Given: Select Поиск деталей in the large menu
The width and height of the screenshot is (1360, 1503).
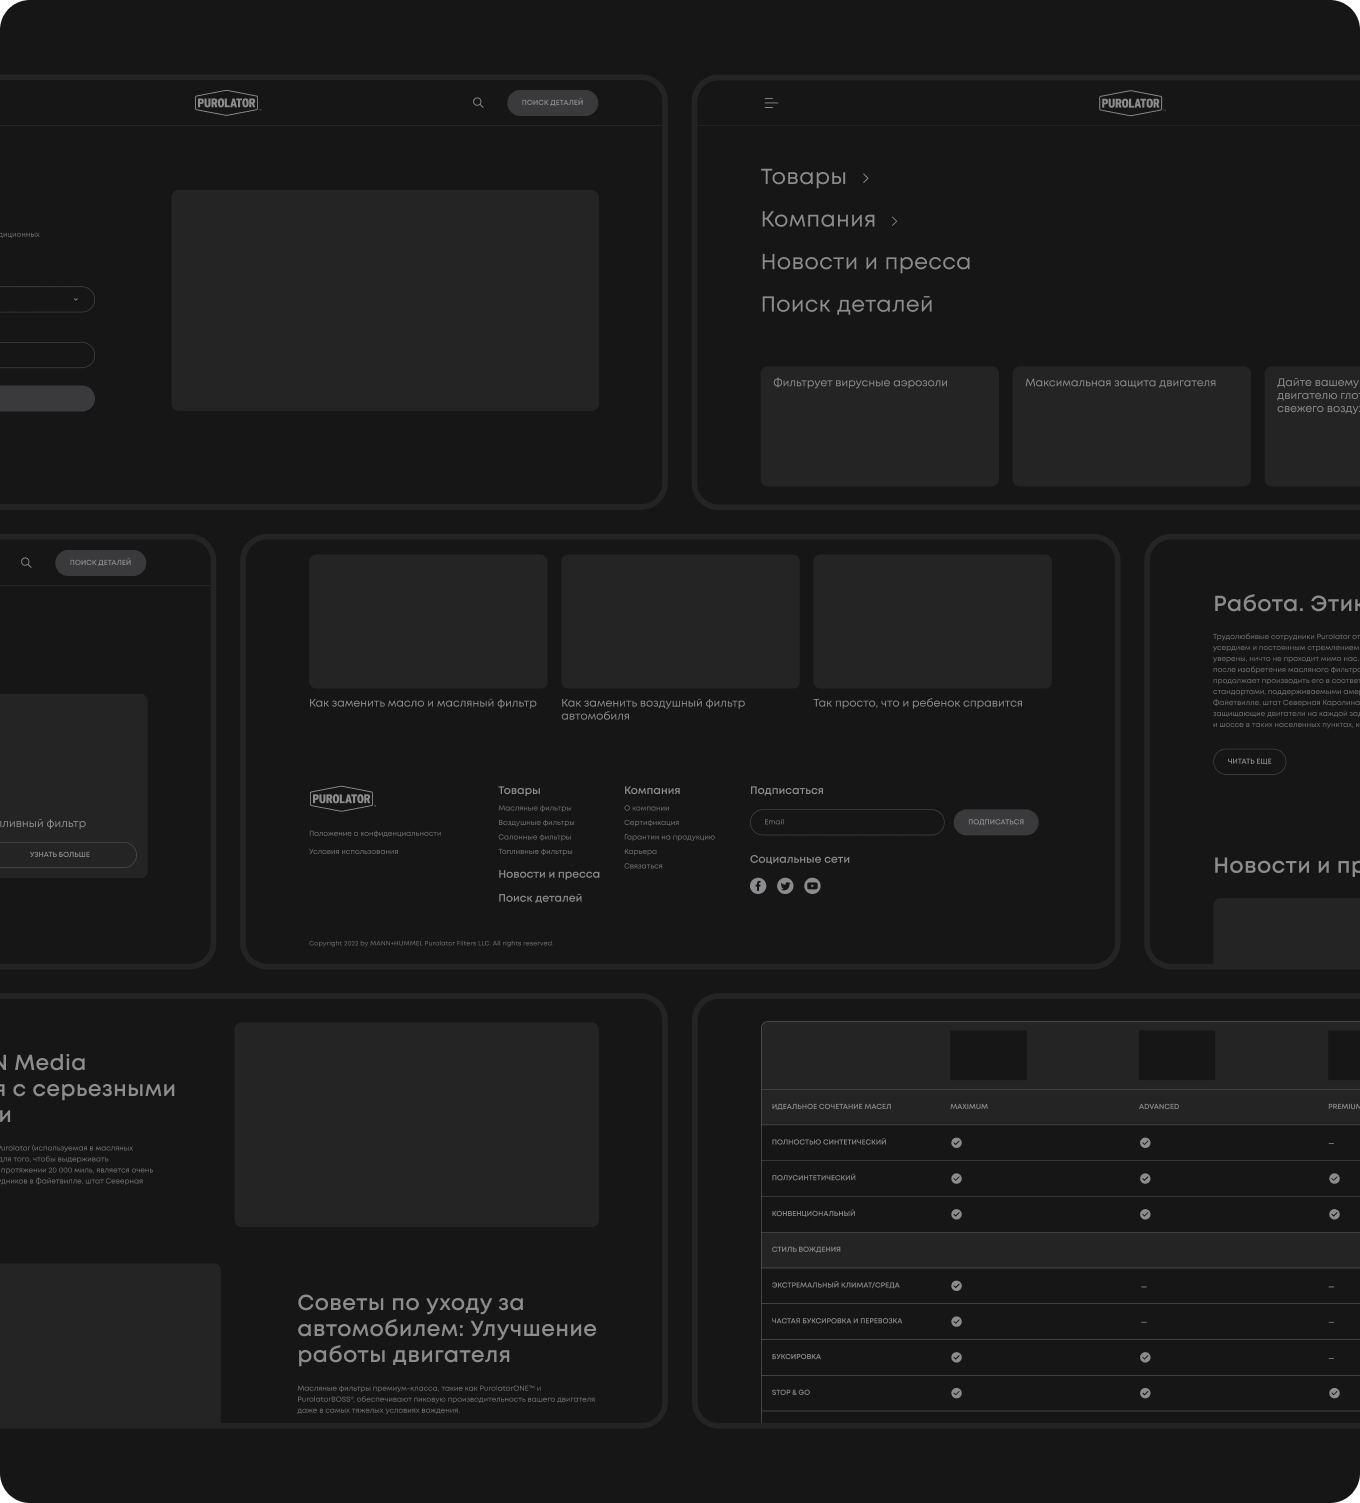Looking at the screenshot, I should pos(847,305).
